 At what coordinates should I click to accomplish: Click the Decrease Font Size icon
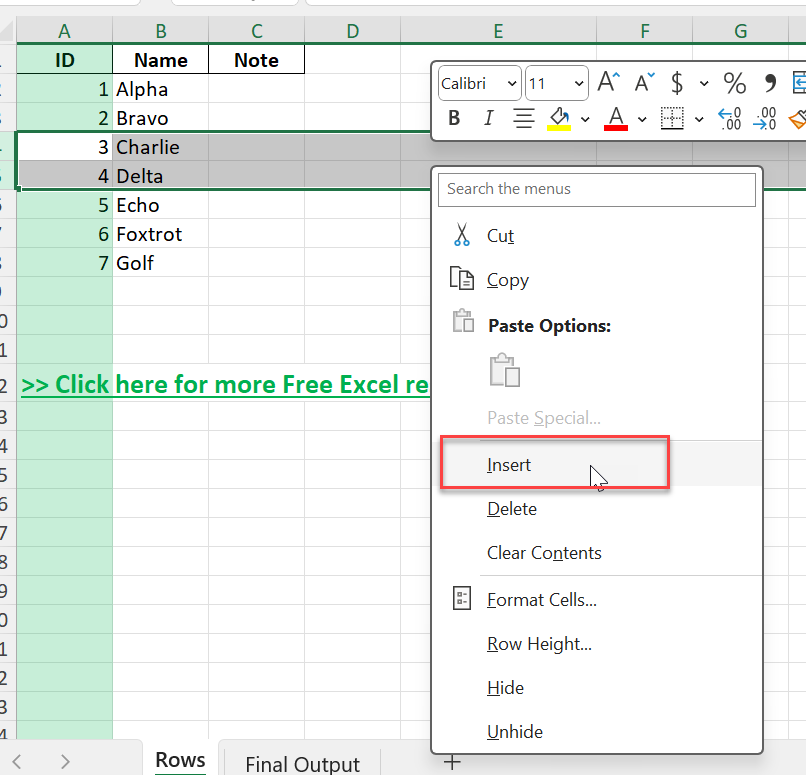click(644, 83)
